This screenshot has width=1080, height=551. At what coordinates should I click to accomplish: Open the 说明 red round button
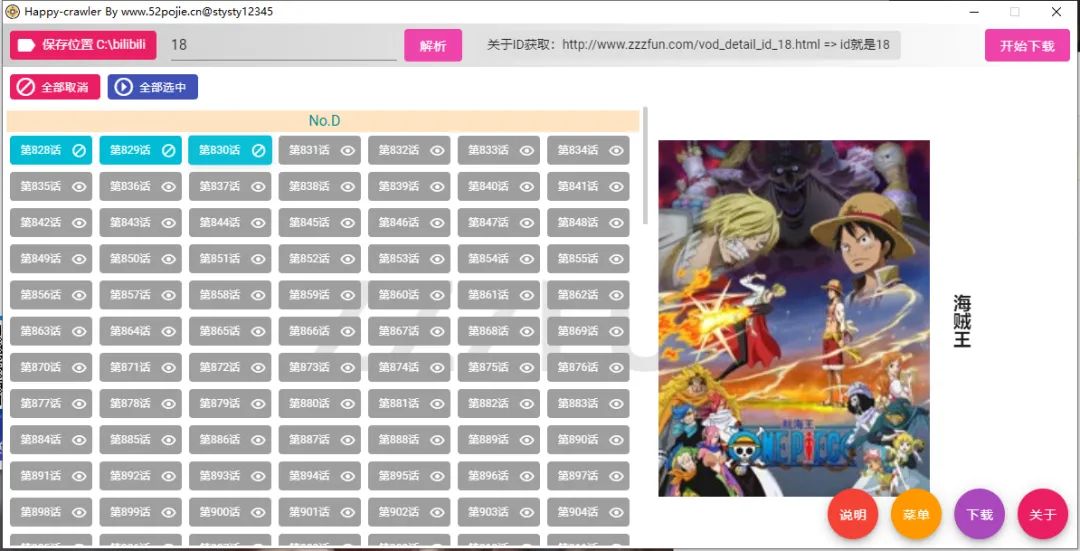point(853,514)
